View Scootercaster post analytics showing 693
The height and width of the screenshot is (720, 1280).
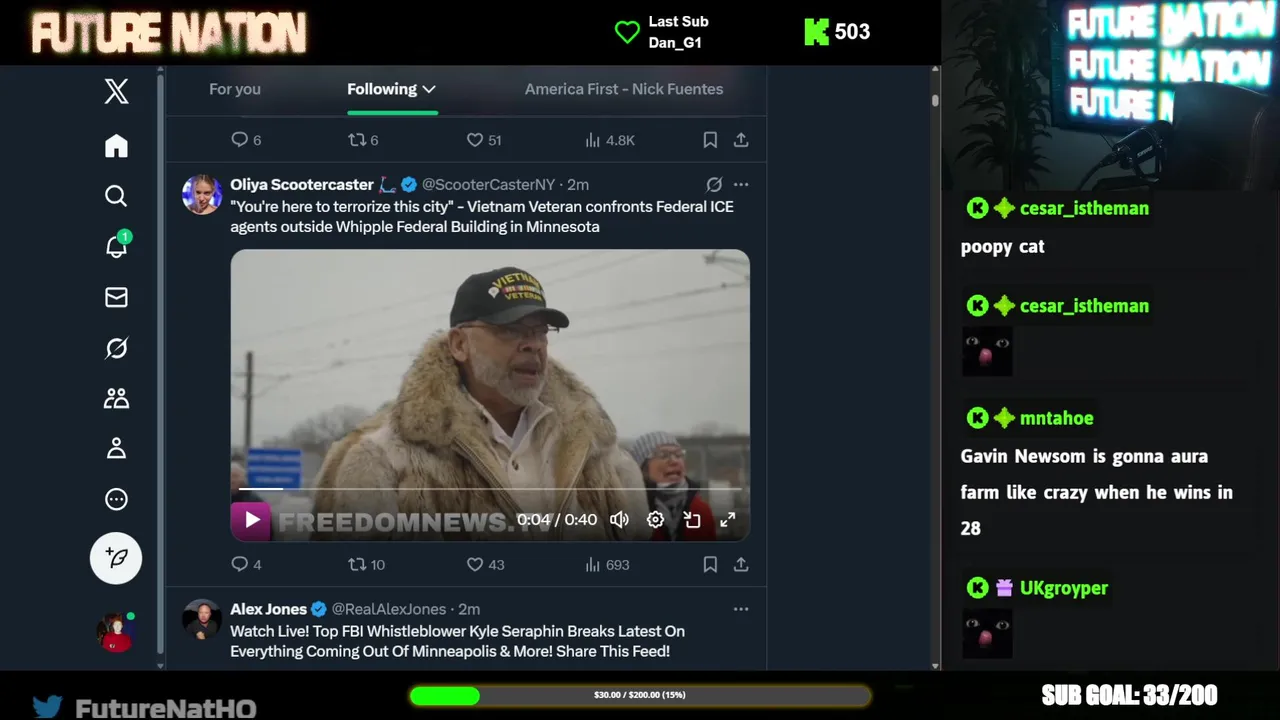(x=607, y=565)
